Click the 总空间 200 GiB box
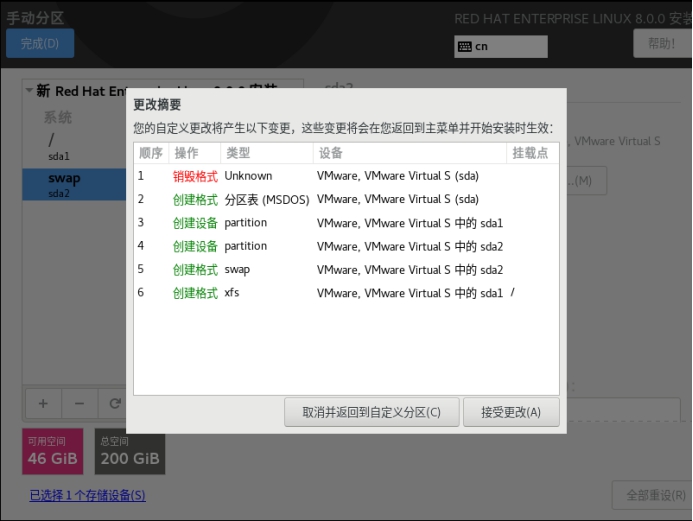The height and width of the screenshot is (521, 693). pyautogui.click(x=130, y=451)
